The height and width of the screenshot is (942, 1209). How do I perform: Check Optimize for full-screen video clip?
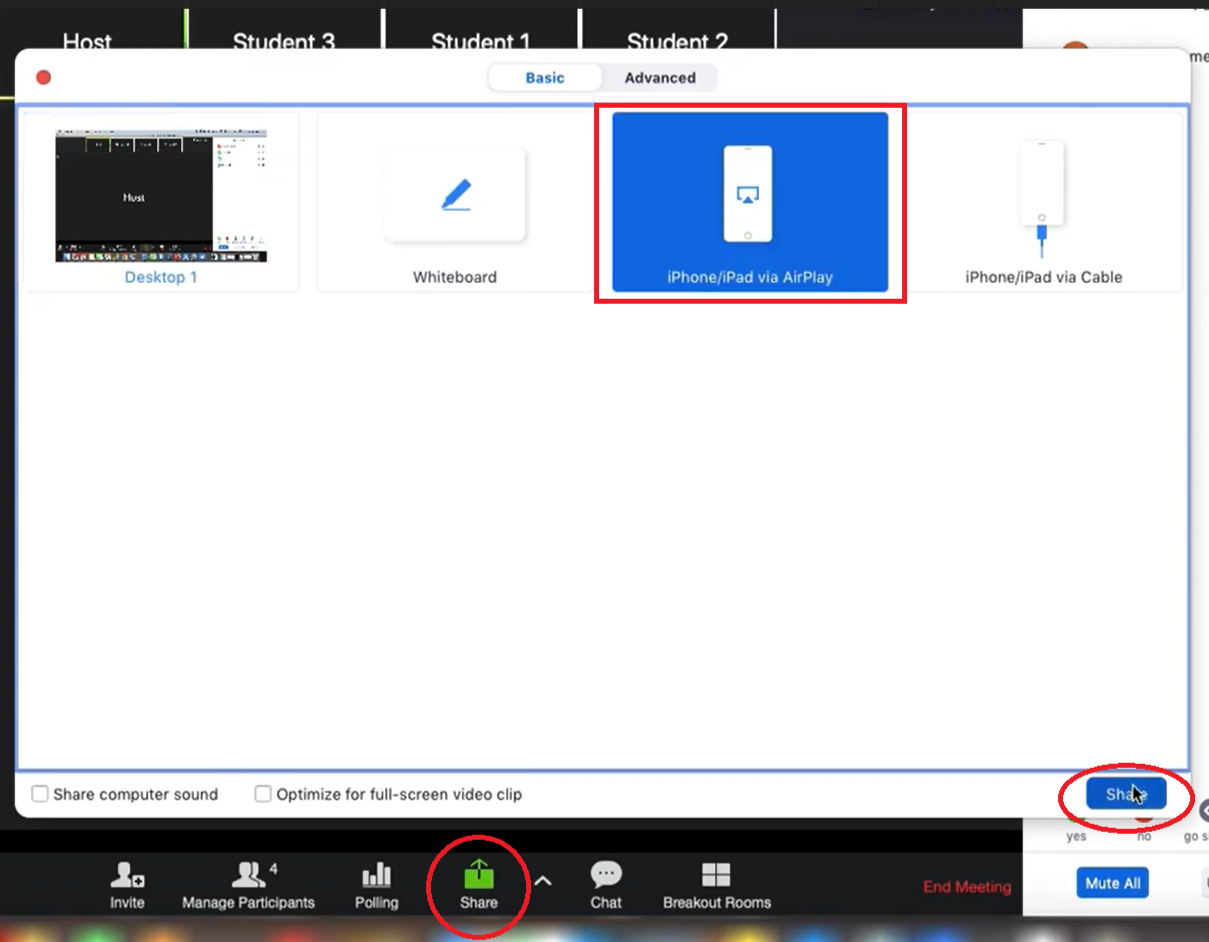click(x=262, y=794)
